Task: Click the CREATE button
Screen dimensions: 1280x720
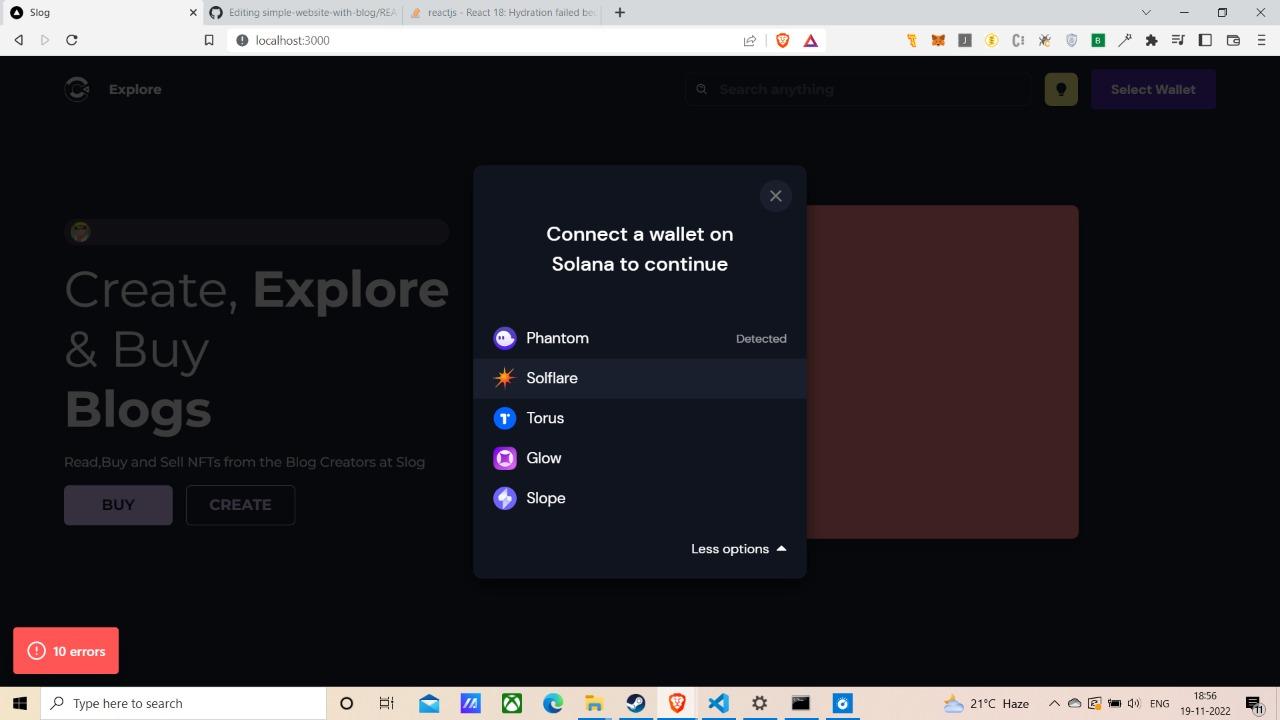Action: tap(240, 505)
